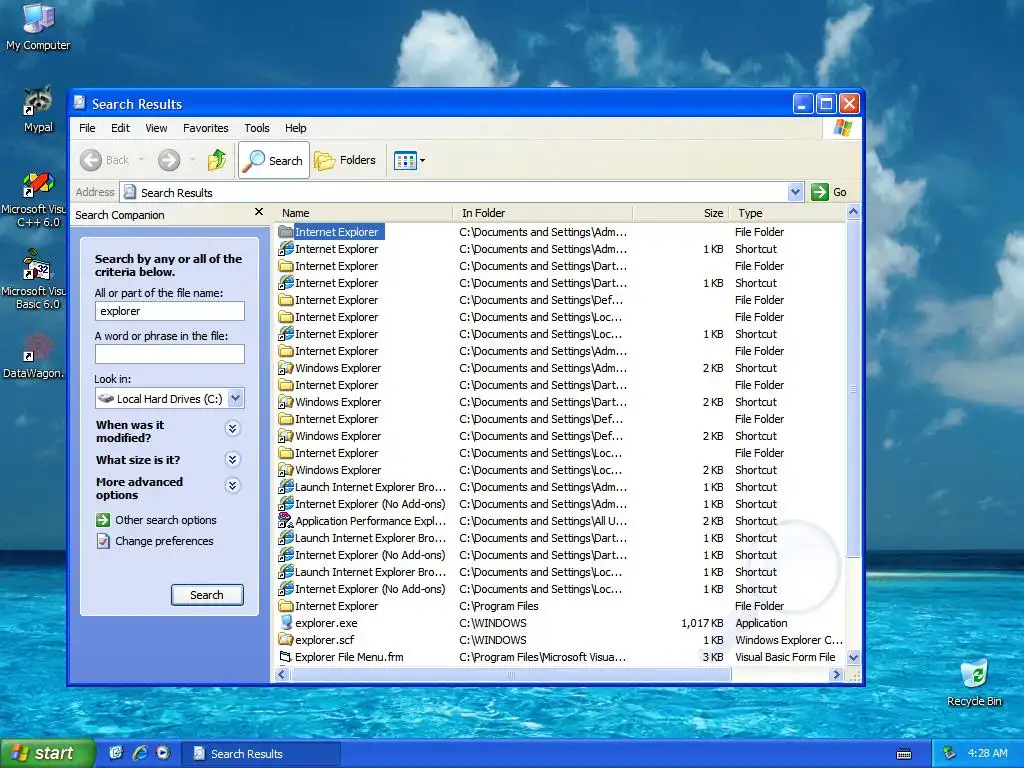Open the Recycle Bin desktop icon
Screen dimensions: 1024x768
974,683
